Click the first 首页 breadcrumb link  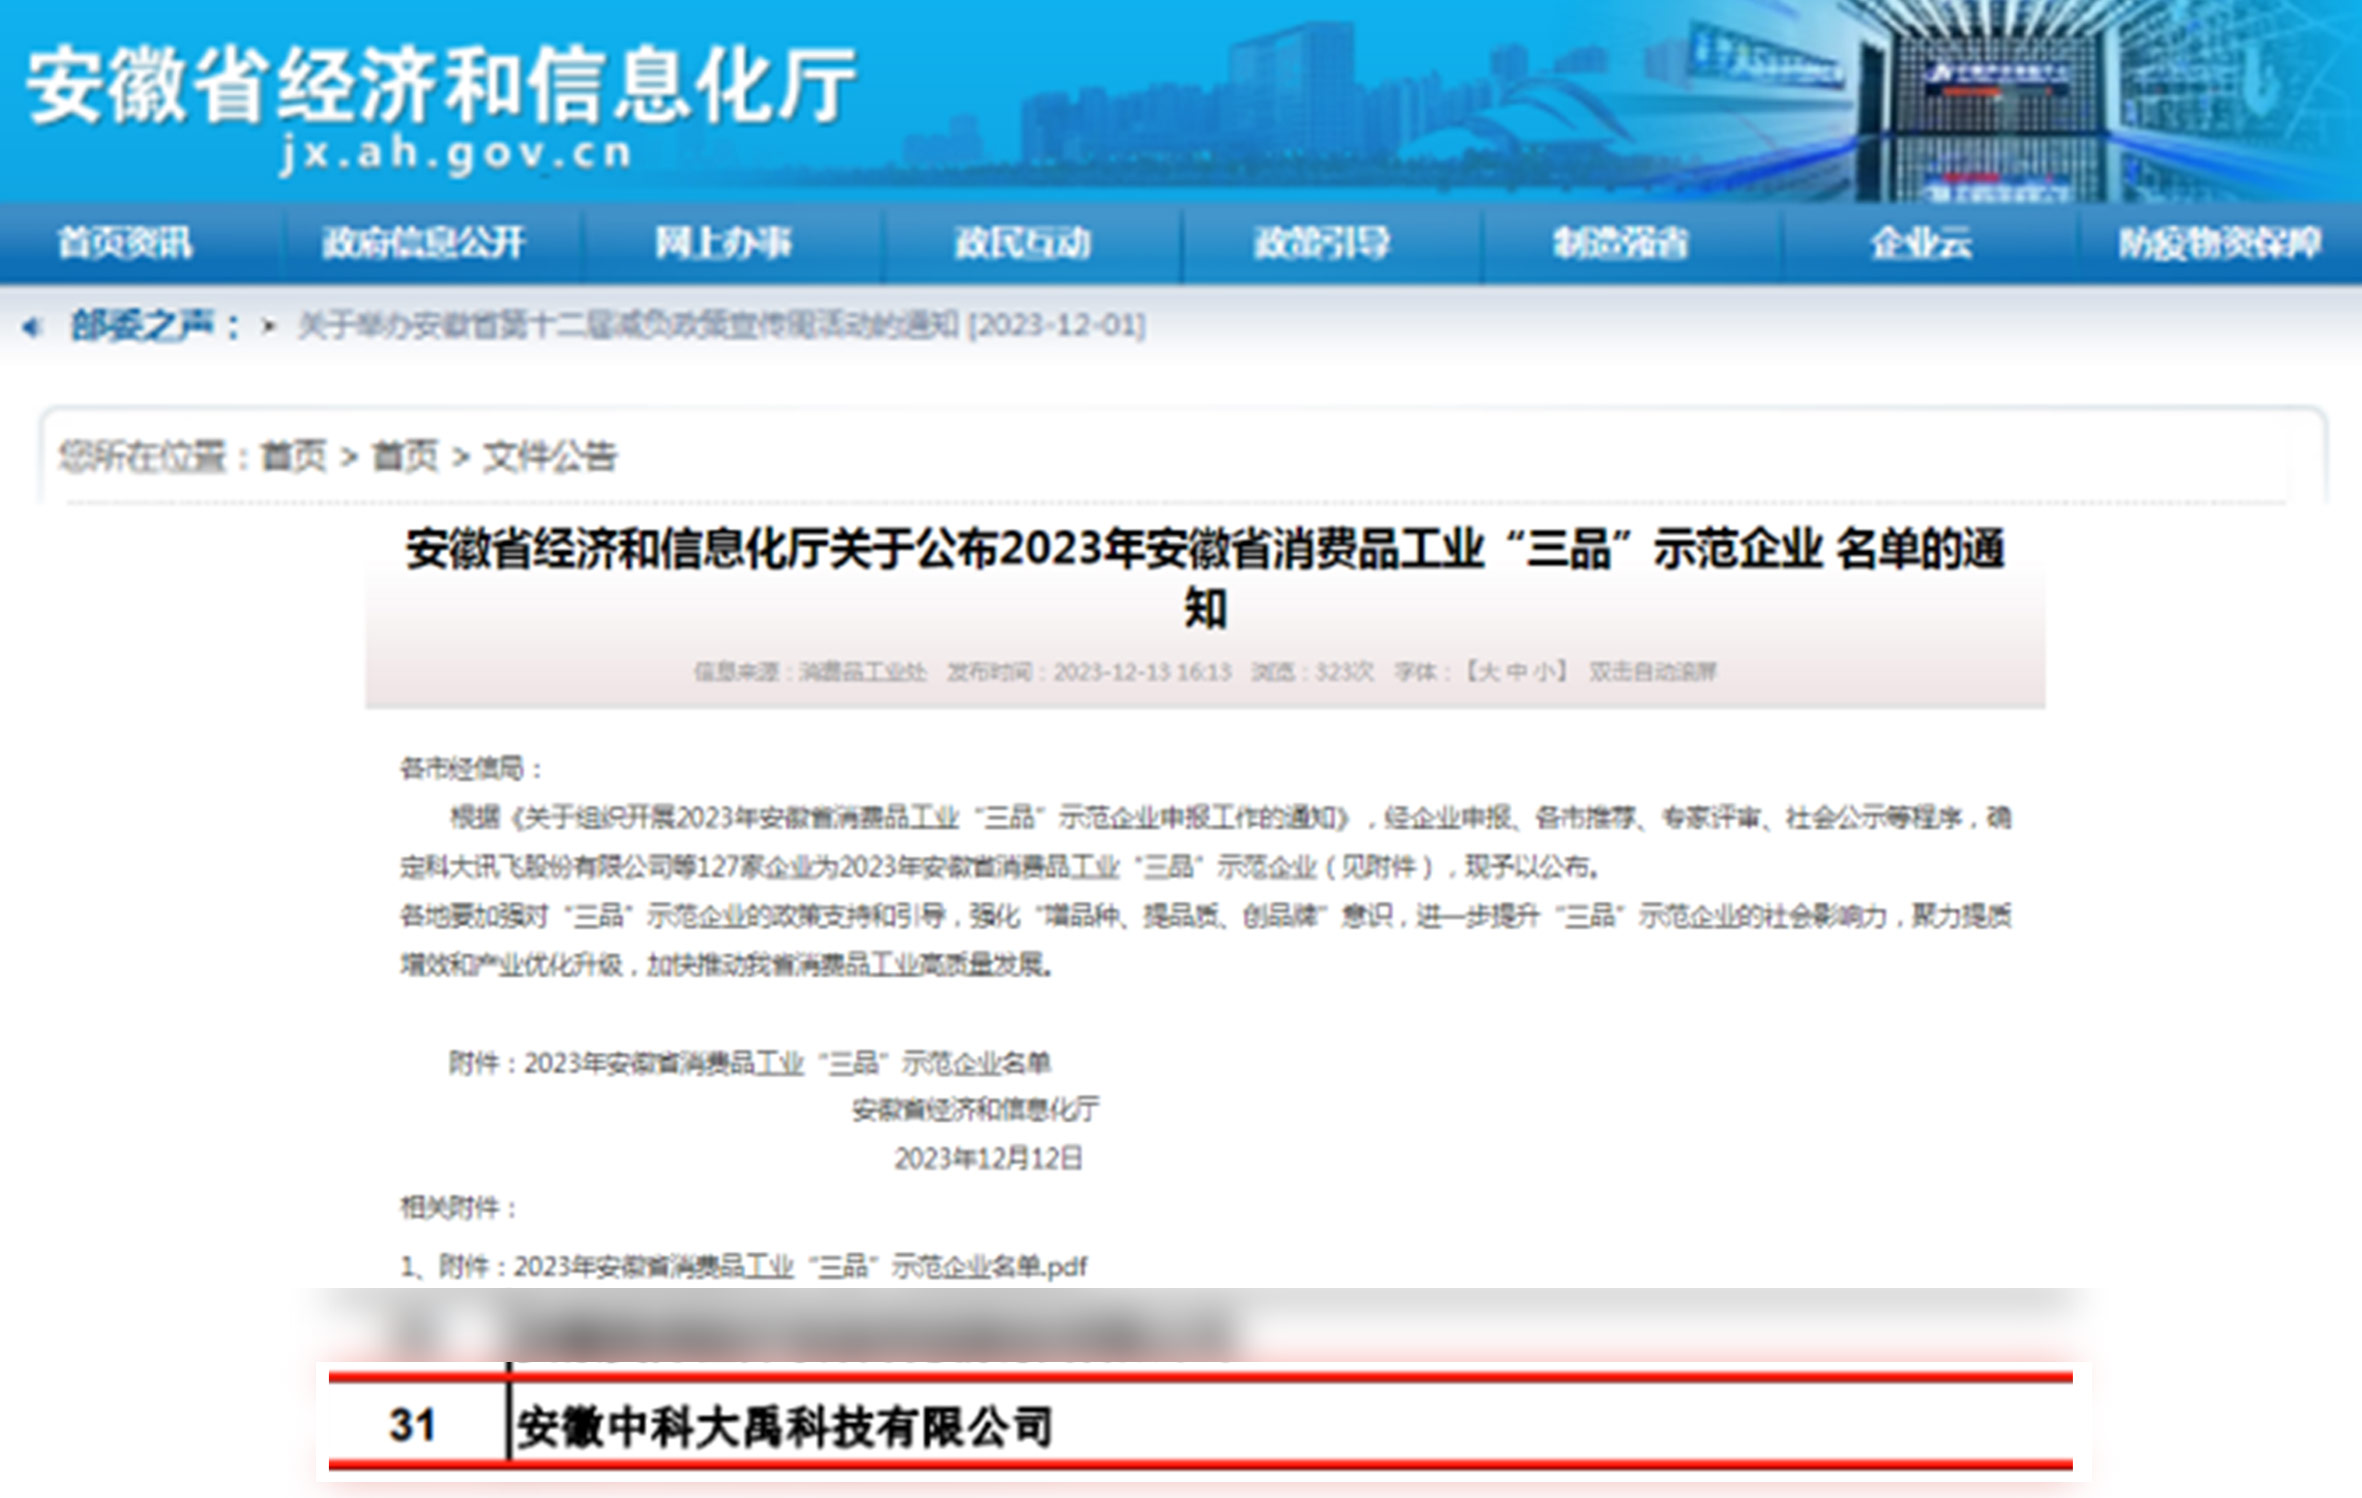tap(294, 457)
